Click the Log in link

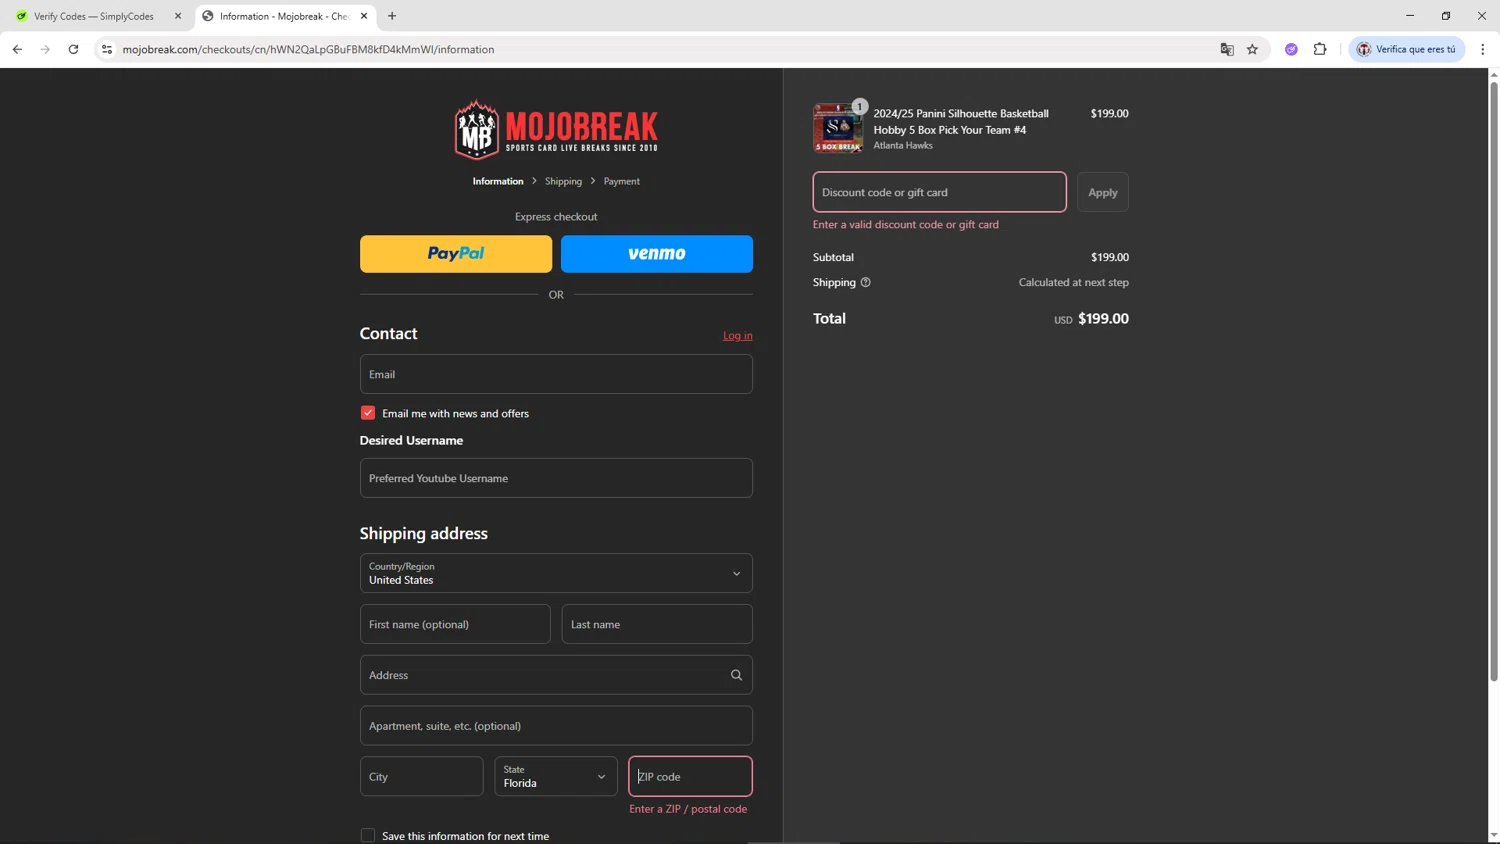(x=738, y=335)
